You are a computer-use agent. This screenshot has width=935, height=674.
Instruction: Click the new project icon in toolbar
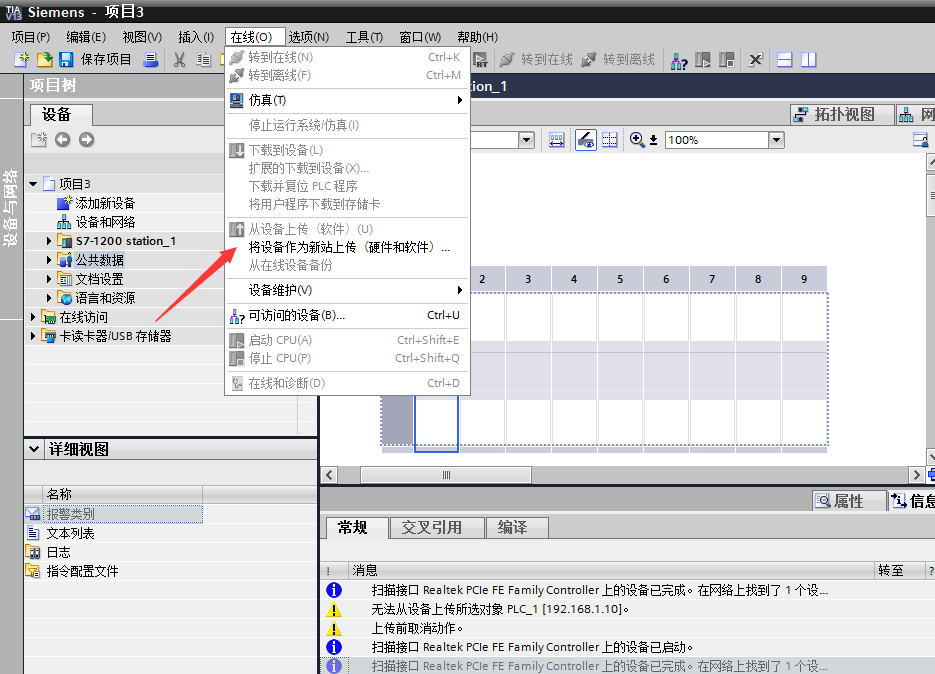[20, 60]
